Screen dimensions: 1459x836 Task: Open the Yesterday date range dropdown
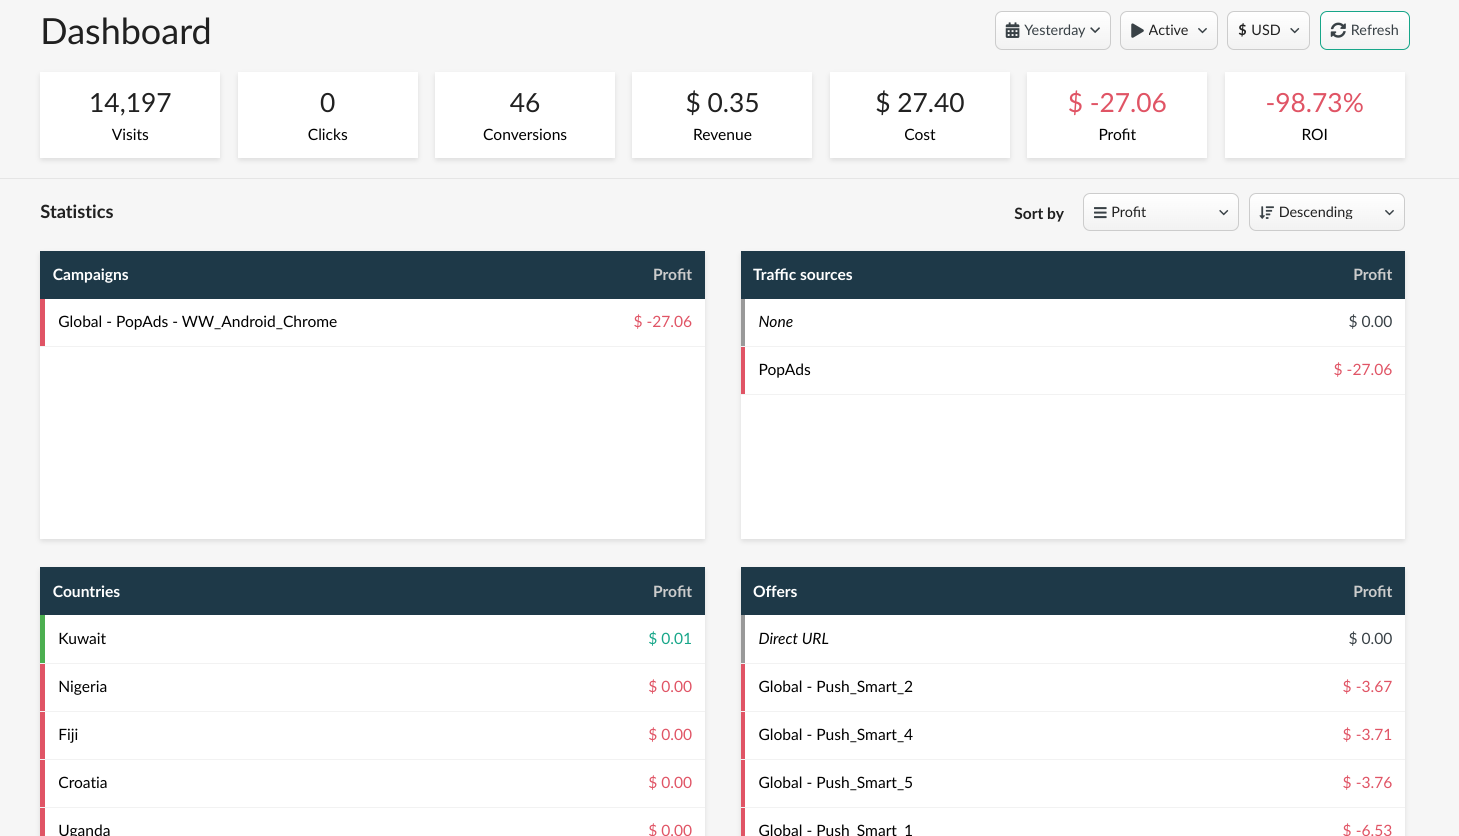click(1053, 31)
